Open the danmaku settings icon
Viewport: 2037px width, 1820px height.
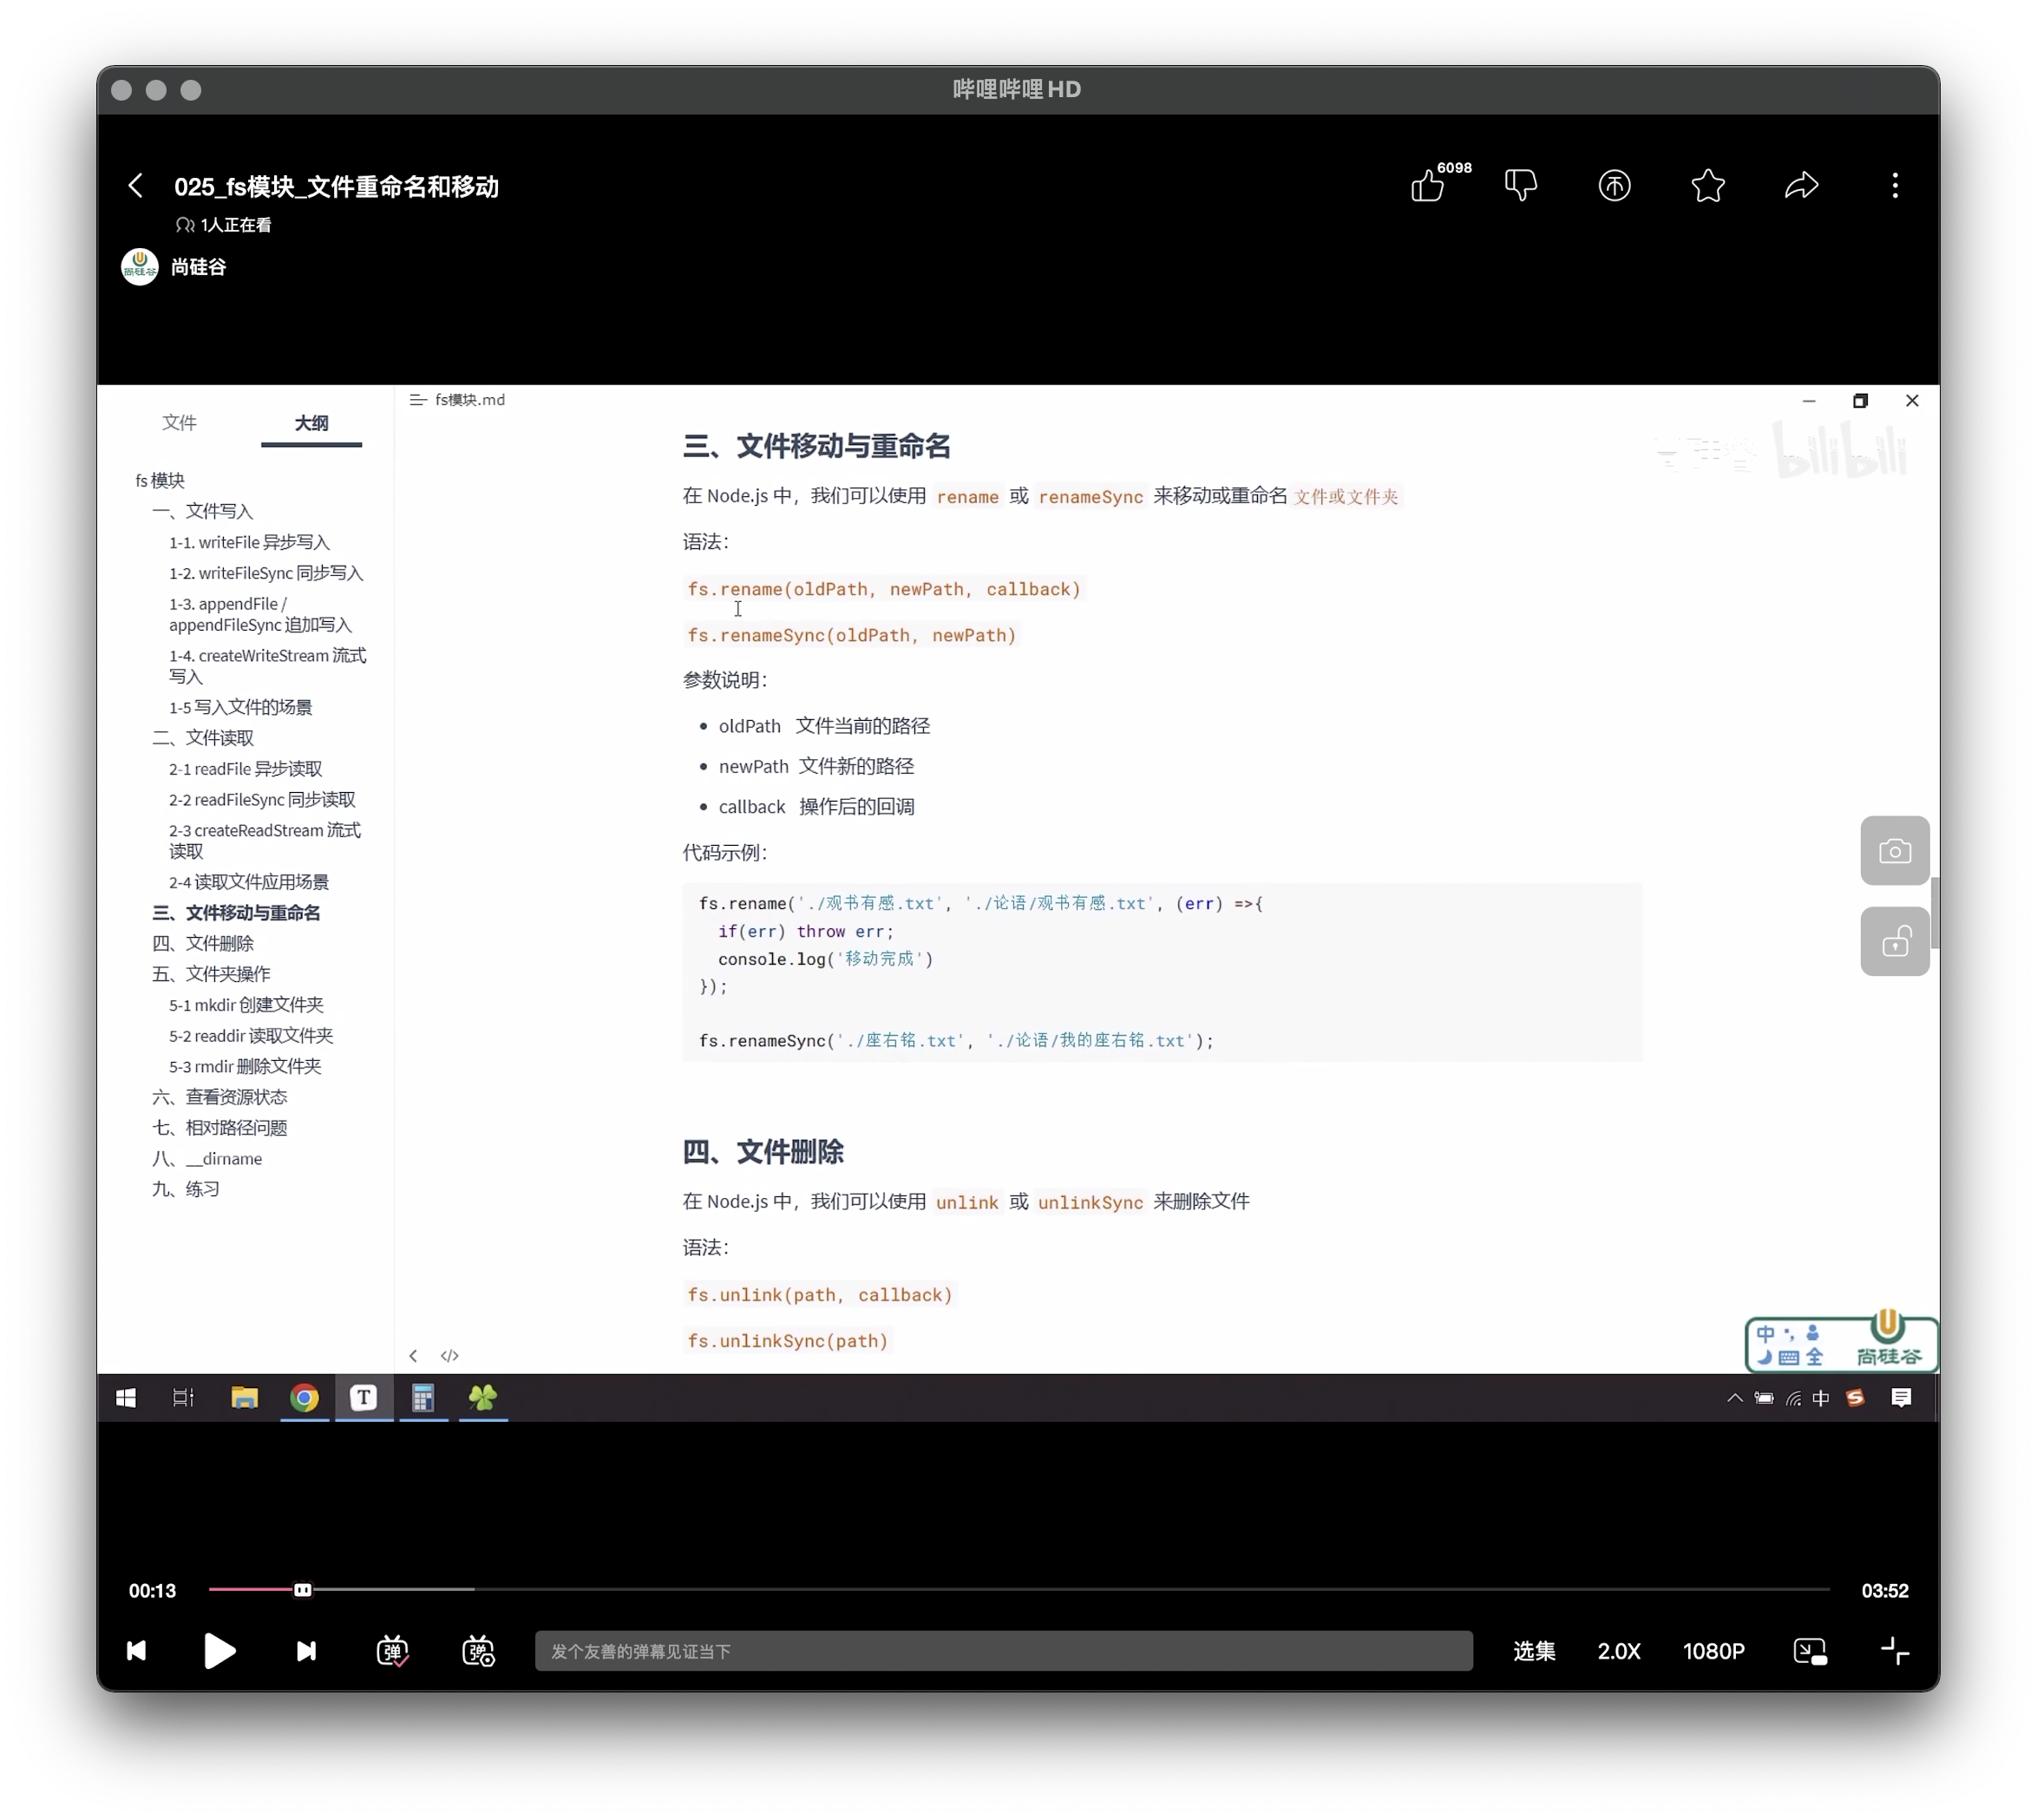click(x=478, y=1651)
